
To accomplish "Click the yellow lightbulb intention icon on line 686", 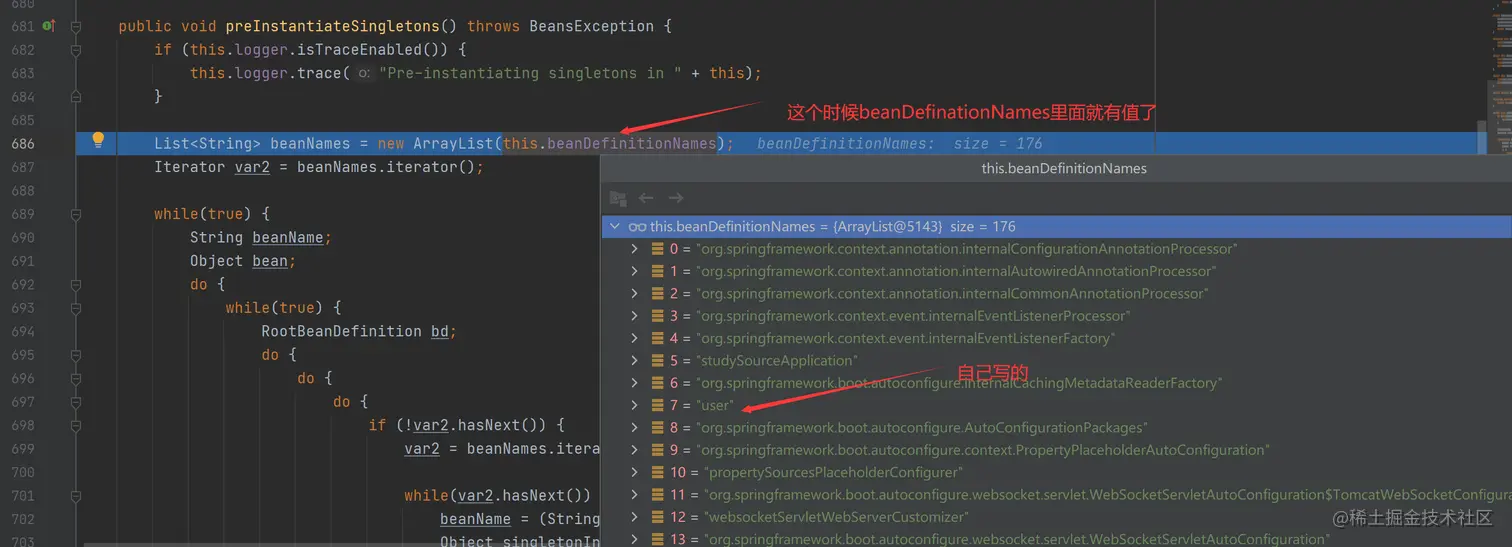I will (x=98, y=141).
